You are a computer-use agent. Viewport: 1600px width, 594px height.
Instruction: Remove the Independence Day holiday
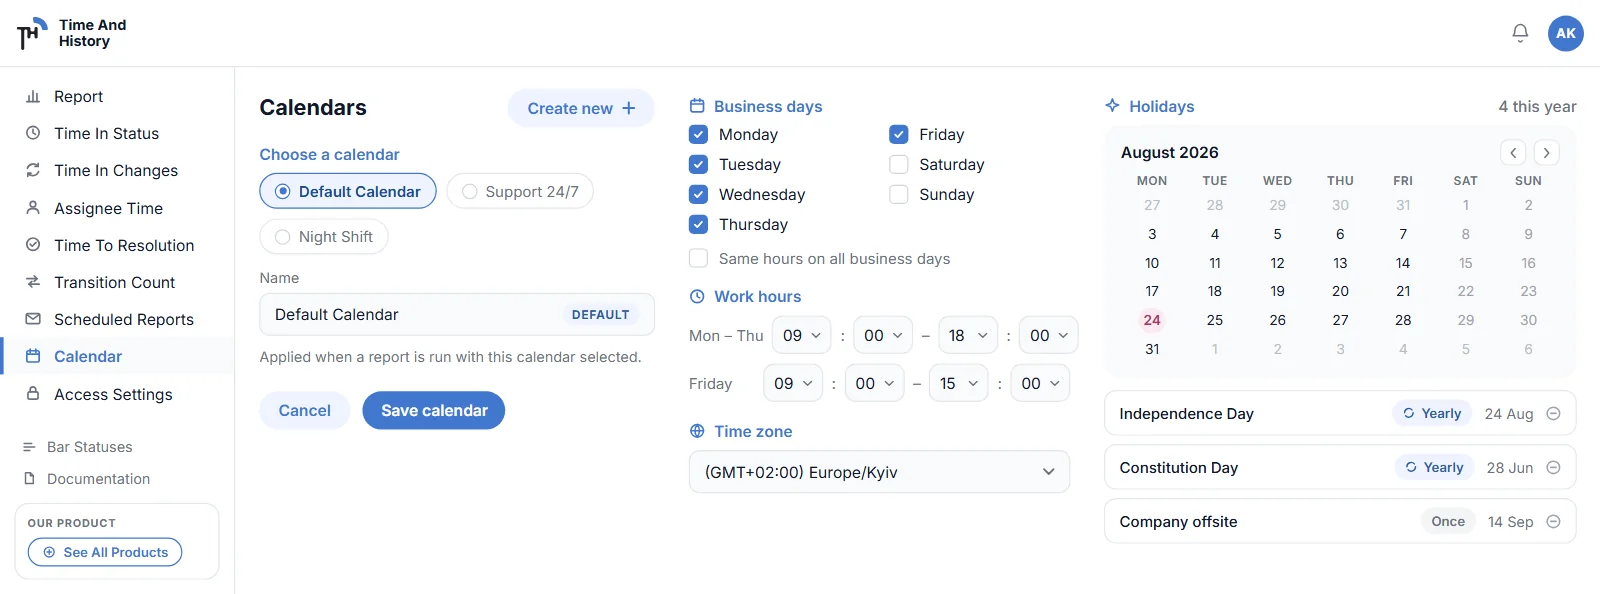(x=1553, y=414)
